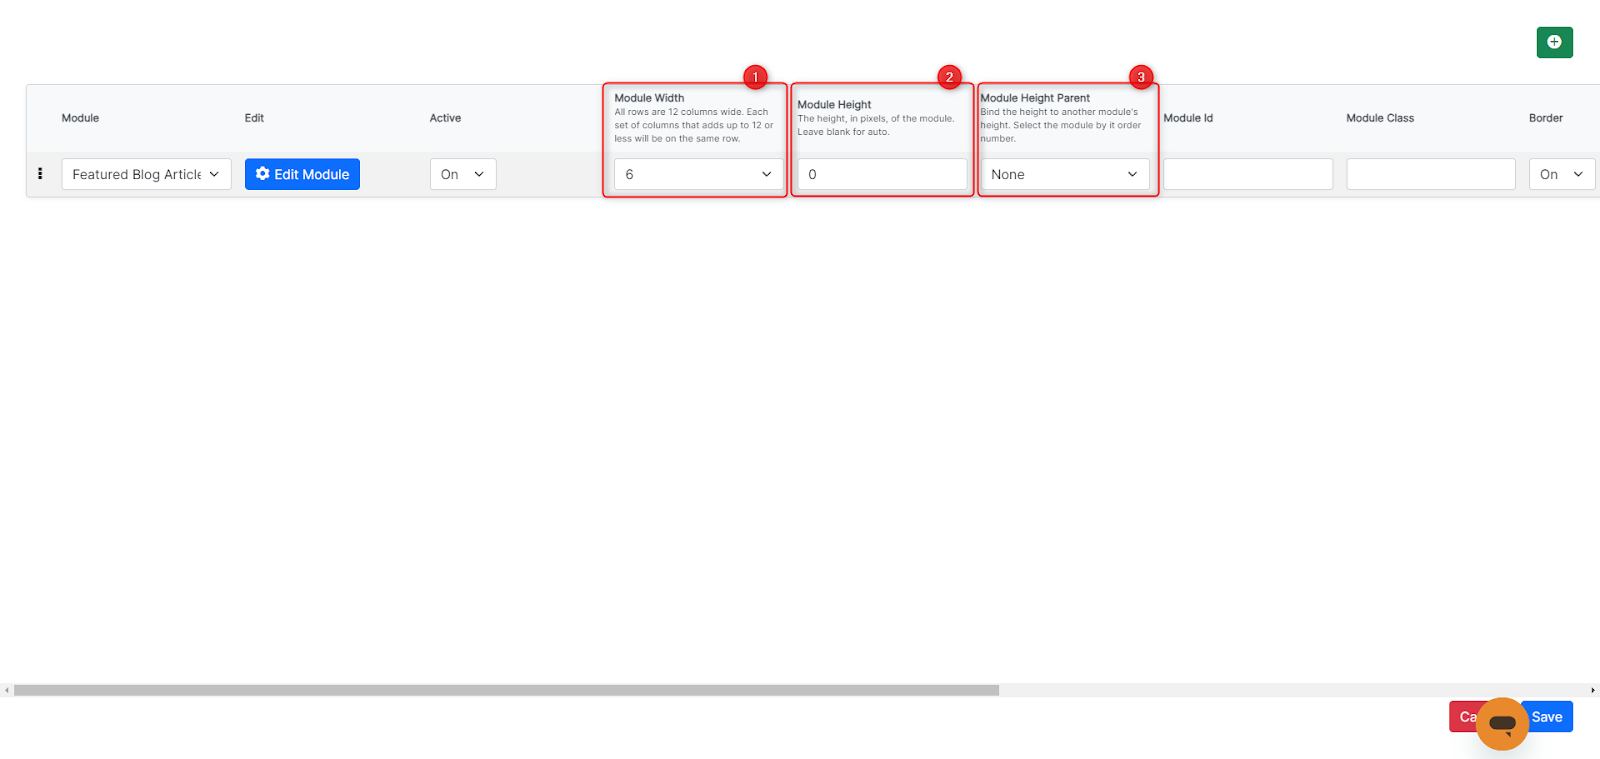Toggle the Border On dropdown
This screenshot has width=1600, height=759.
1561,174
